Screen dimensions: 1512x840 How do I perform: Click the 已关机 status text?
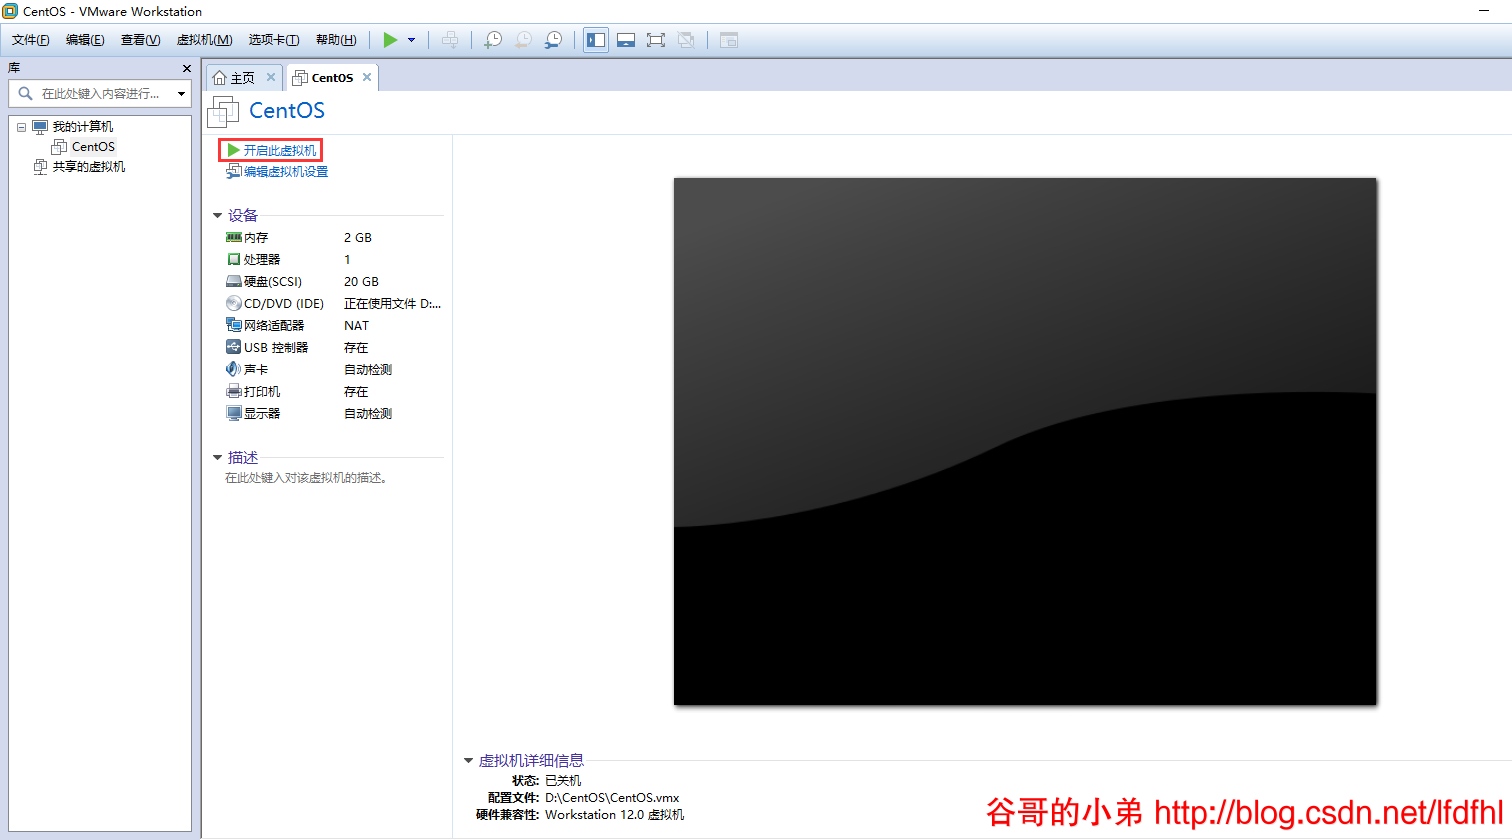pos(563,781)
